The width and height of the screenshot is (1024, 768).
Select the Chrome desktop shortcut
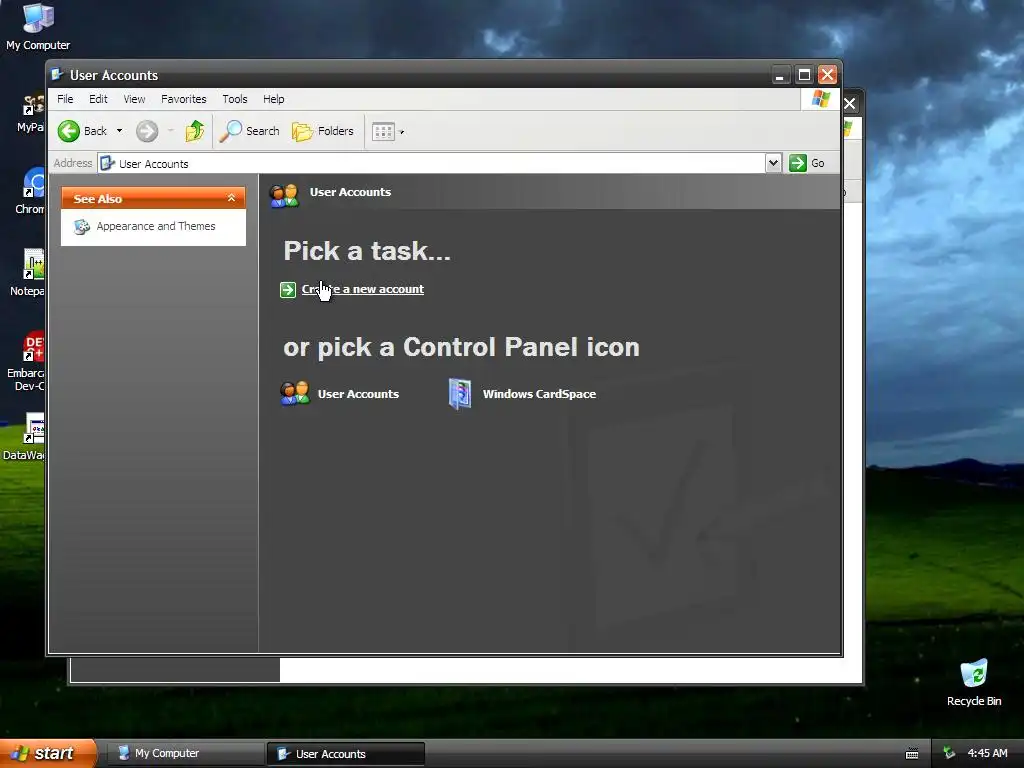point(30,191)
